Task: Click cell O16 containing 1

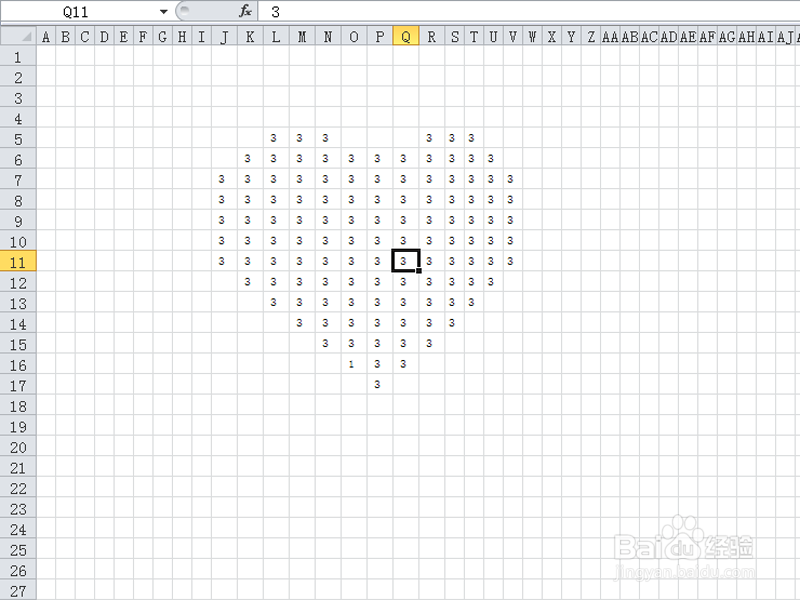Action: coord(354,364)
